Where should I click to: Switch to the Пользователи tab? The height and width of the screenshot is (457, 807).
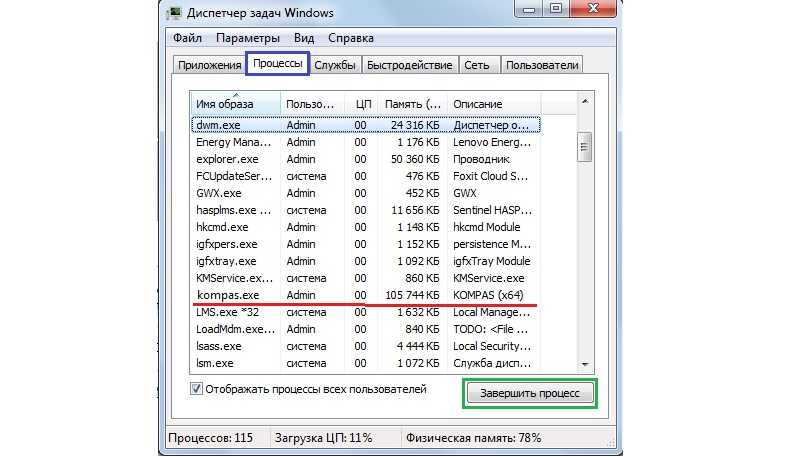tap(542, 65)
